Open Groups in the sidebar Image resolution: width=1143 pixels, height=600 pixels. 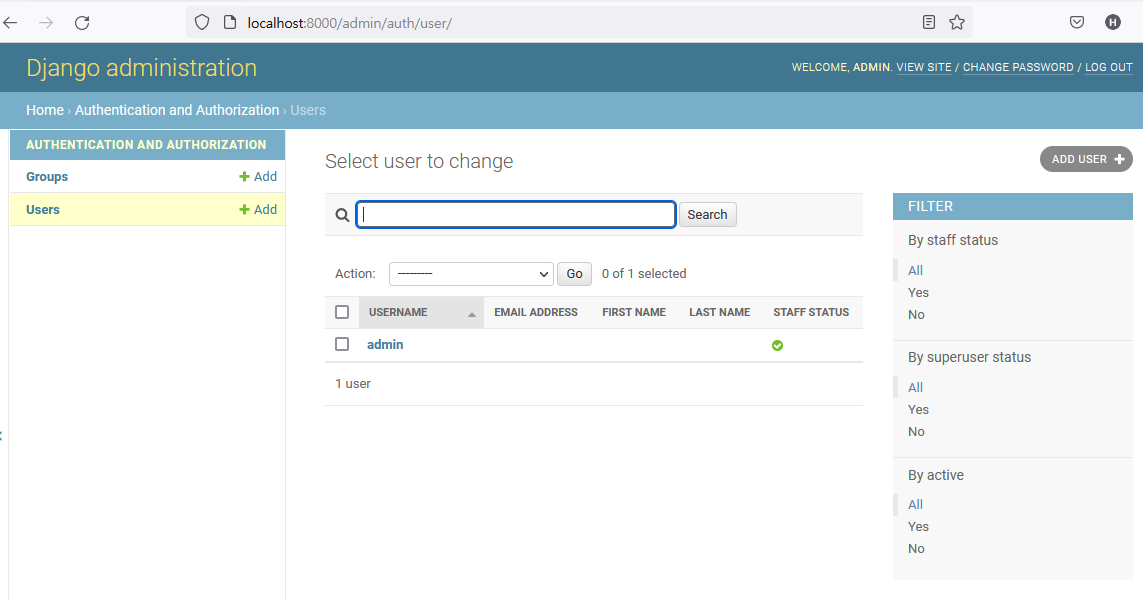tap(47, 176)
